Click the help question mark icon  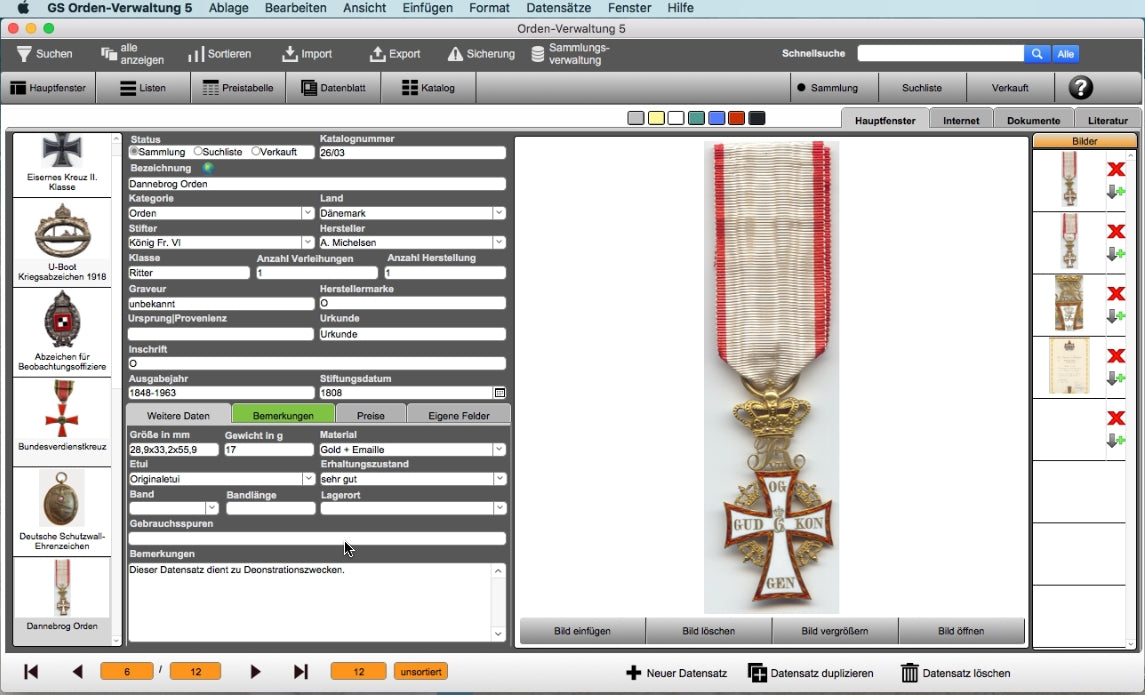tap(1080, 88)
